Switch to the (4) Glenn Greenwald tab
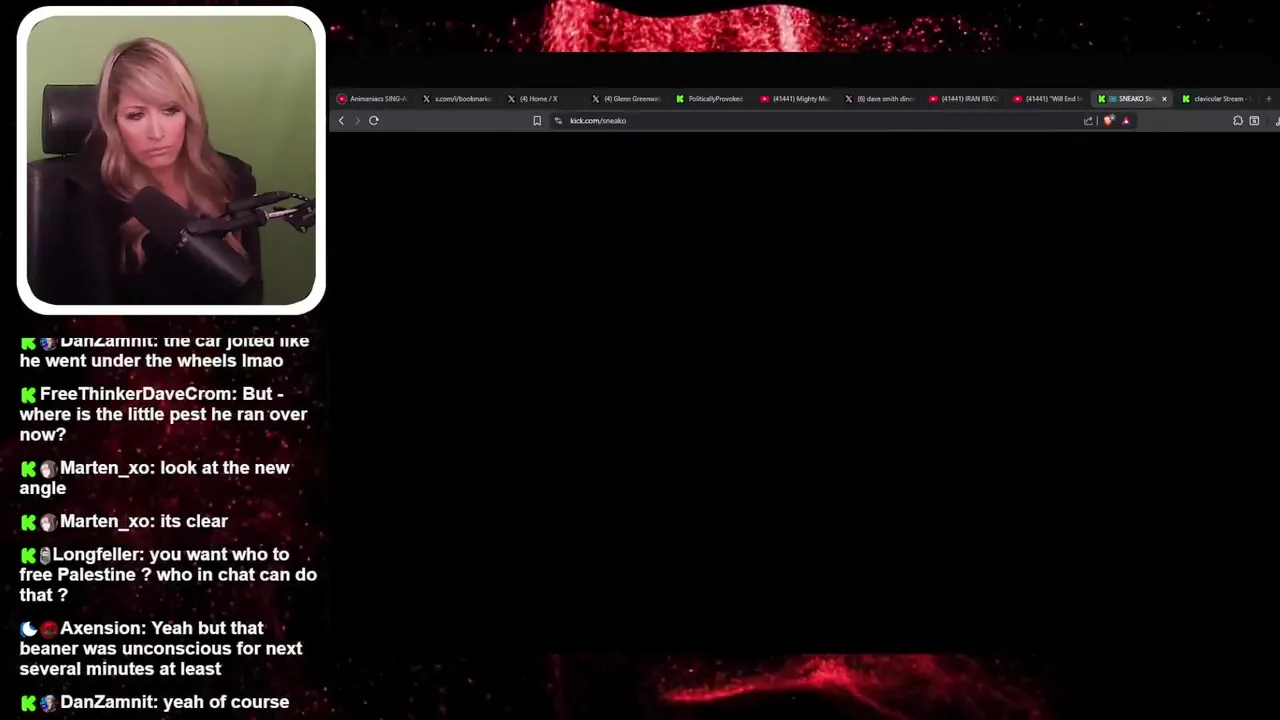Screen dimensions: 1280x720 coord(627,99)
